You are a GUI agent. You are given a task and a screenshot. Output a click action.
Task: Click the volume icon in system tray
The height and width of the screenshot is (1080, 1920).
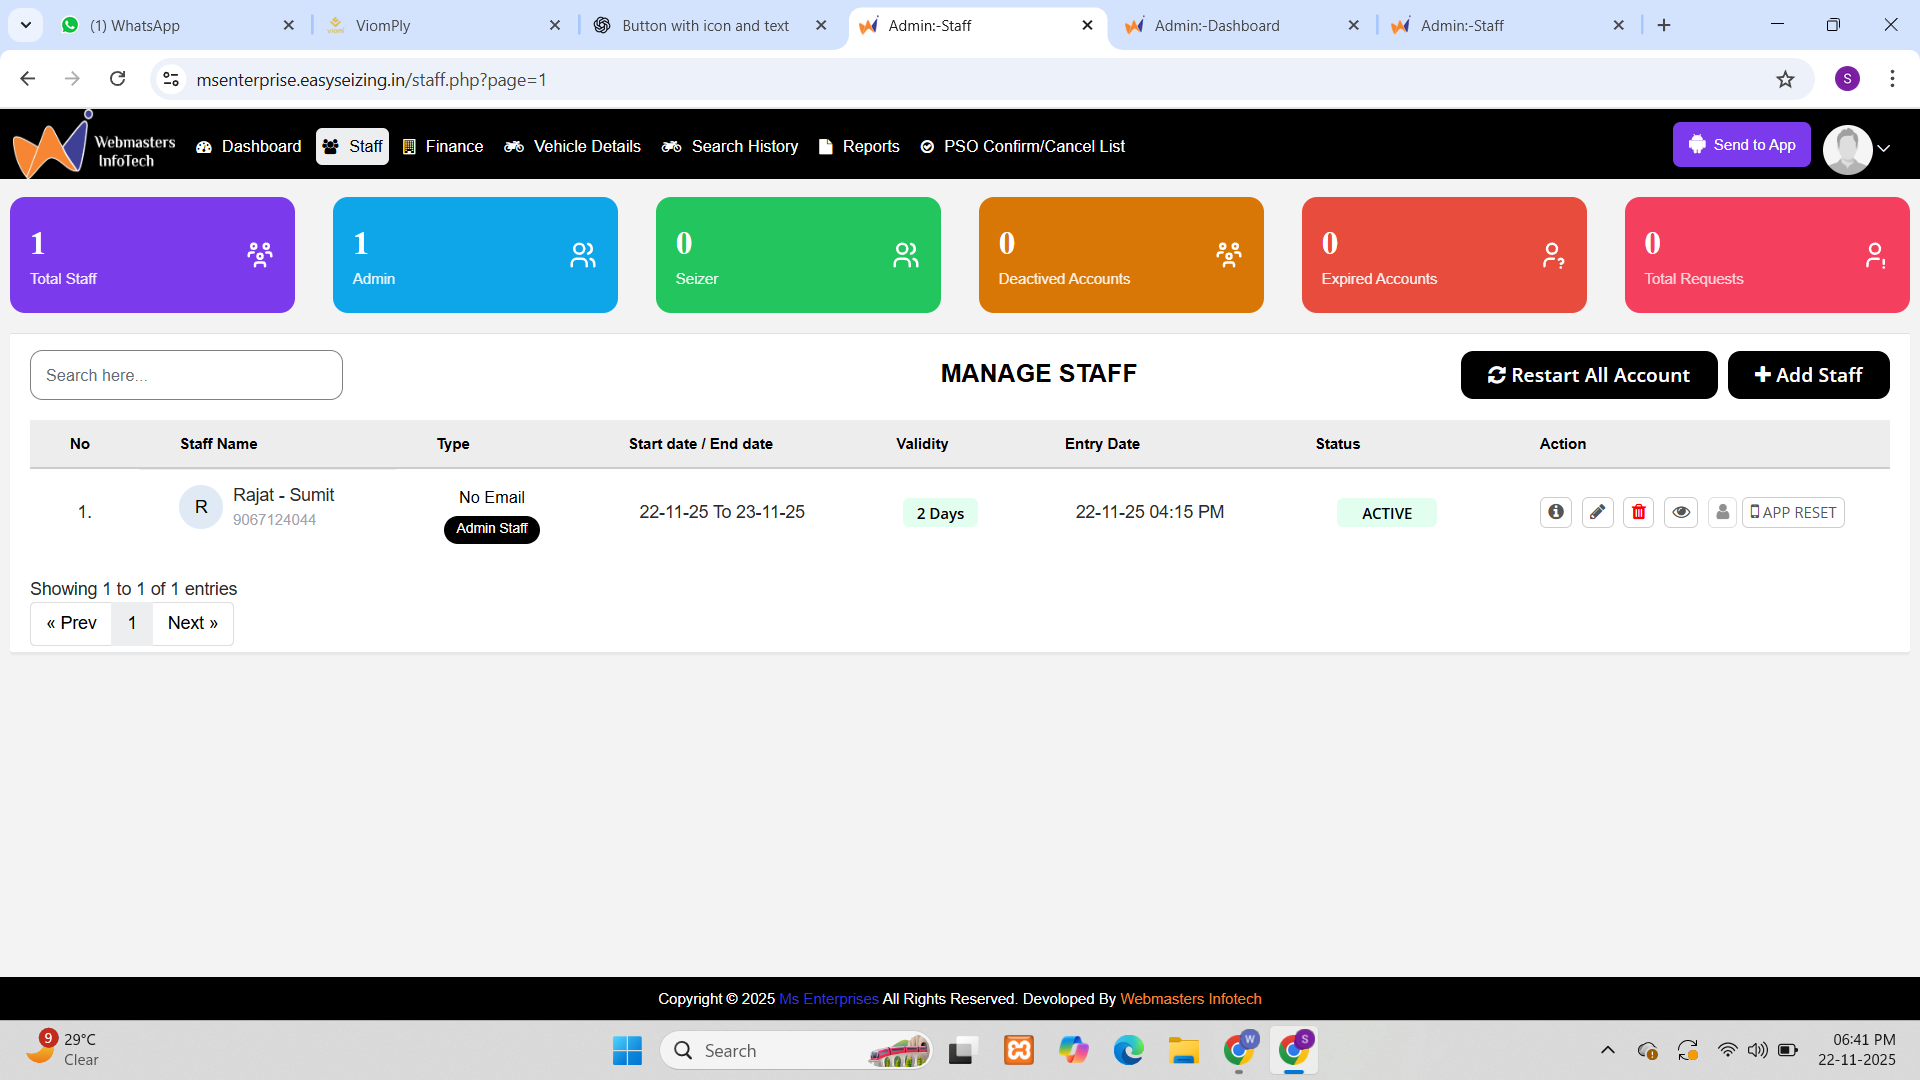click(x=1757, y=1050)
